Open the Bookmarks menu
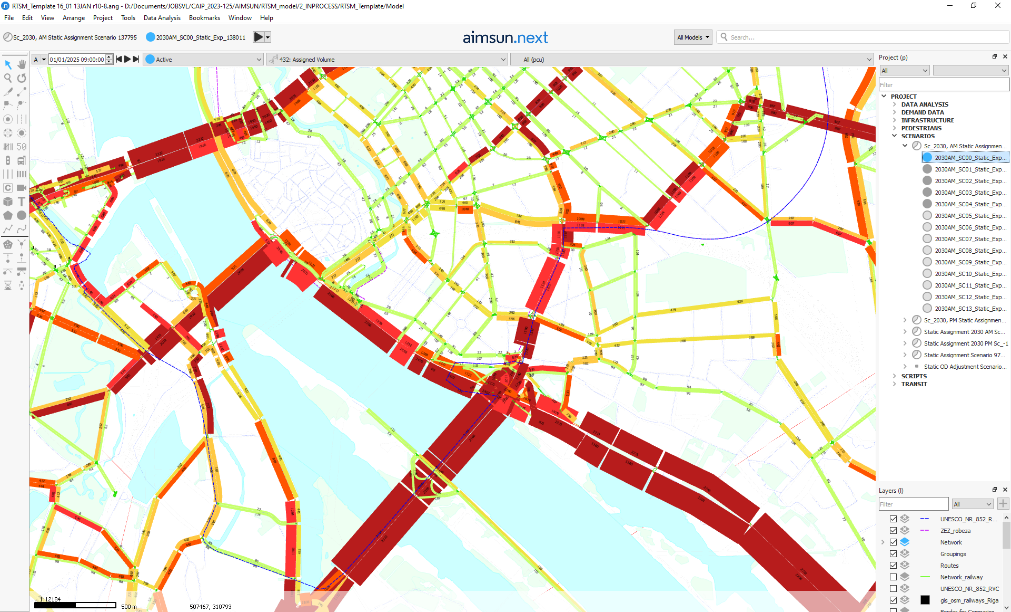This screenshot has height=612, width=1011. pos(204,18)
